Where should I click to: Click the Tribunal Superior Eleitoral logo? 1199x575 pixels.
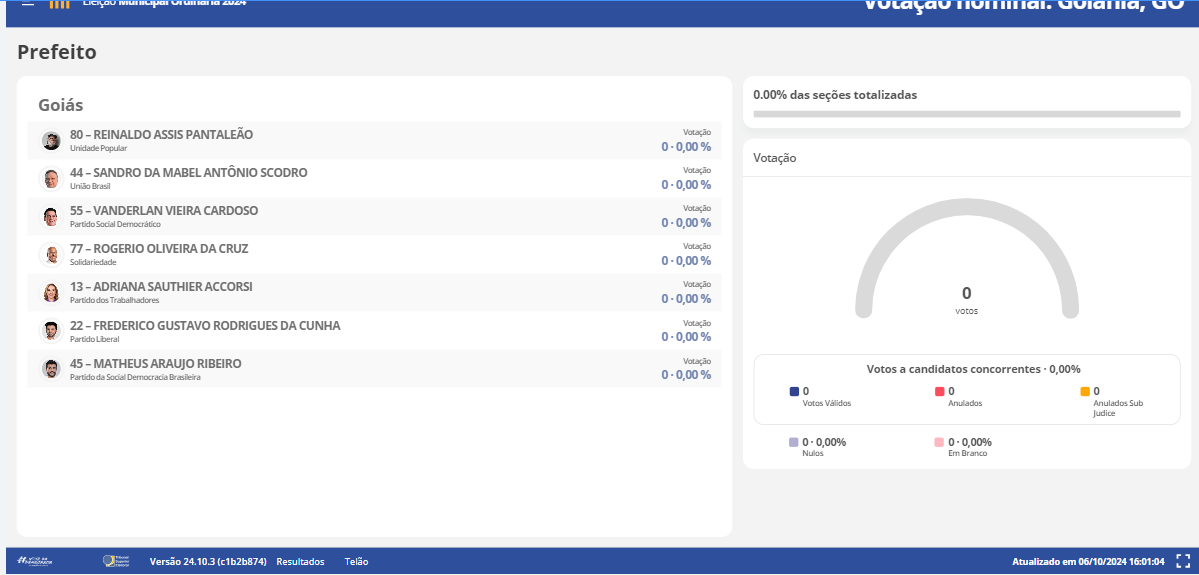(x=116, y=561)
